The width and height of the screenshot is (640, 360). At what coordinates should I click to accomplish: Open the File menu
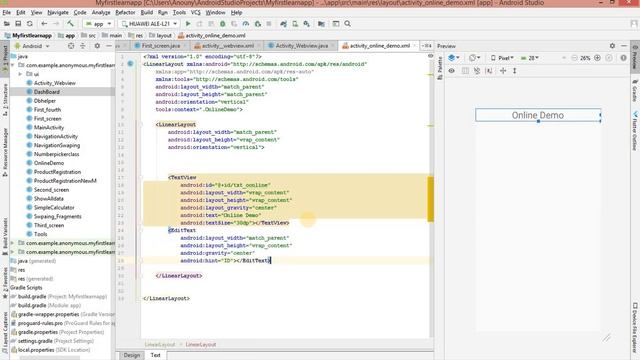(7, 13)
